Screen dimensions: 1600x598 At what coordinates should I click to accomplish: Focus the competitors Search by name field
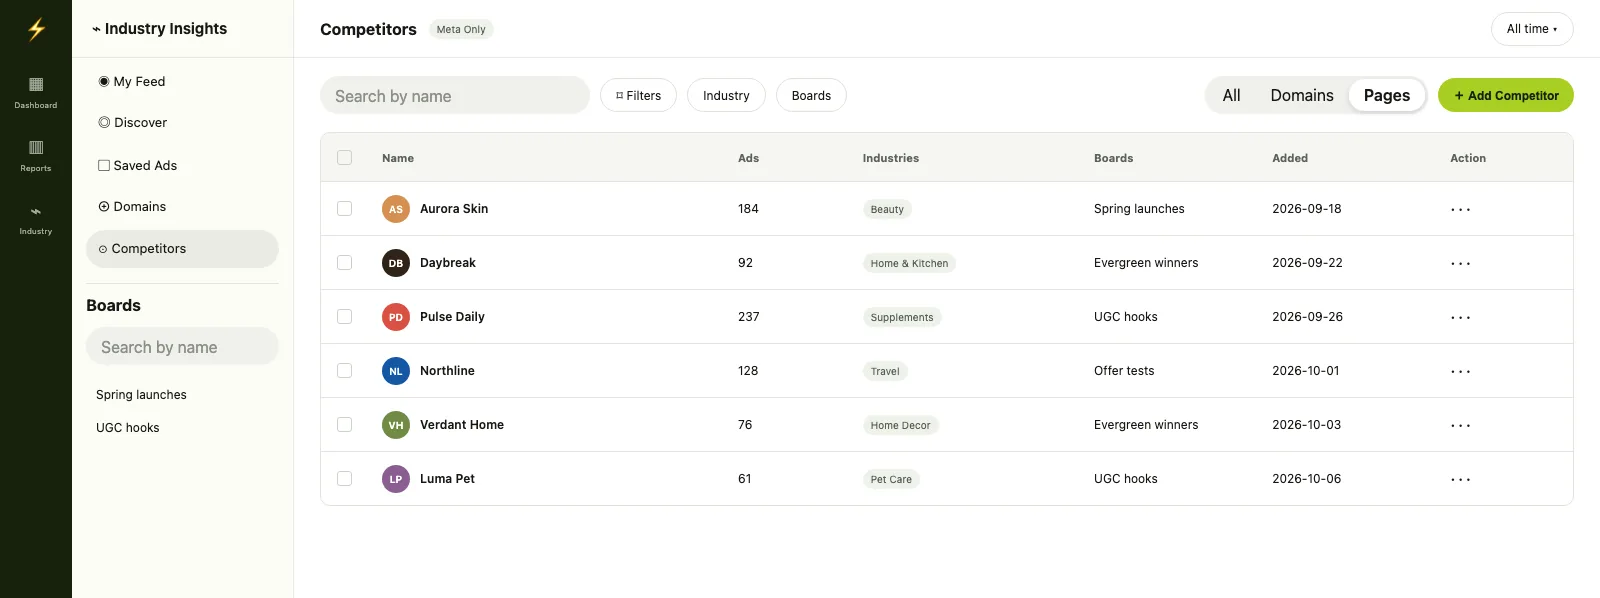coord(455,95)
